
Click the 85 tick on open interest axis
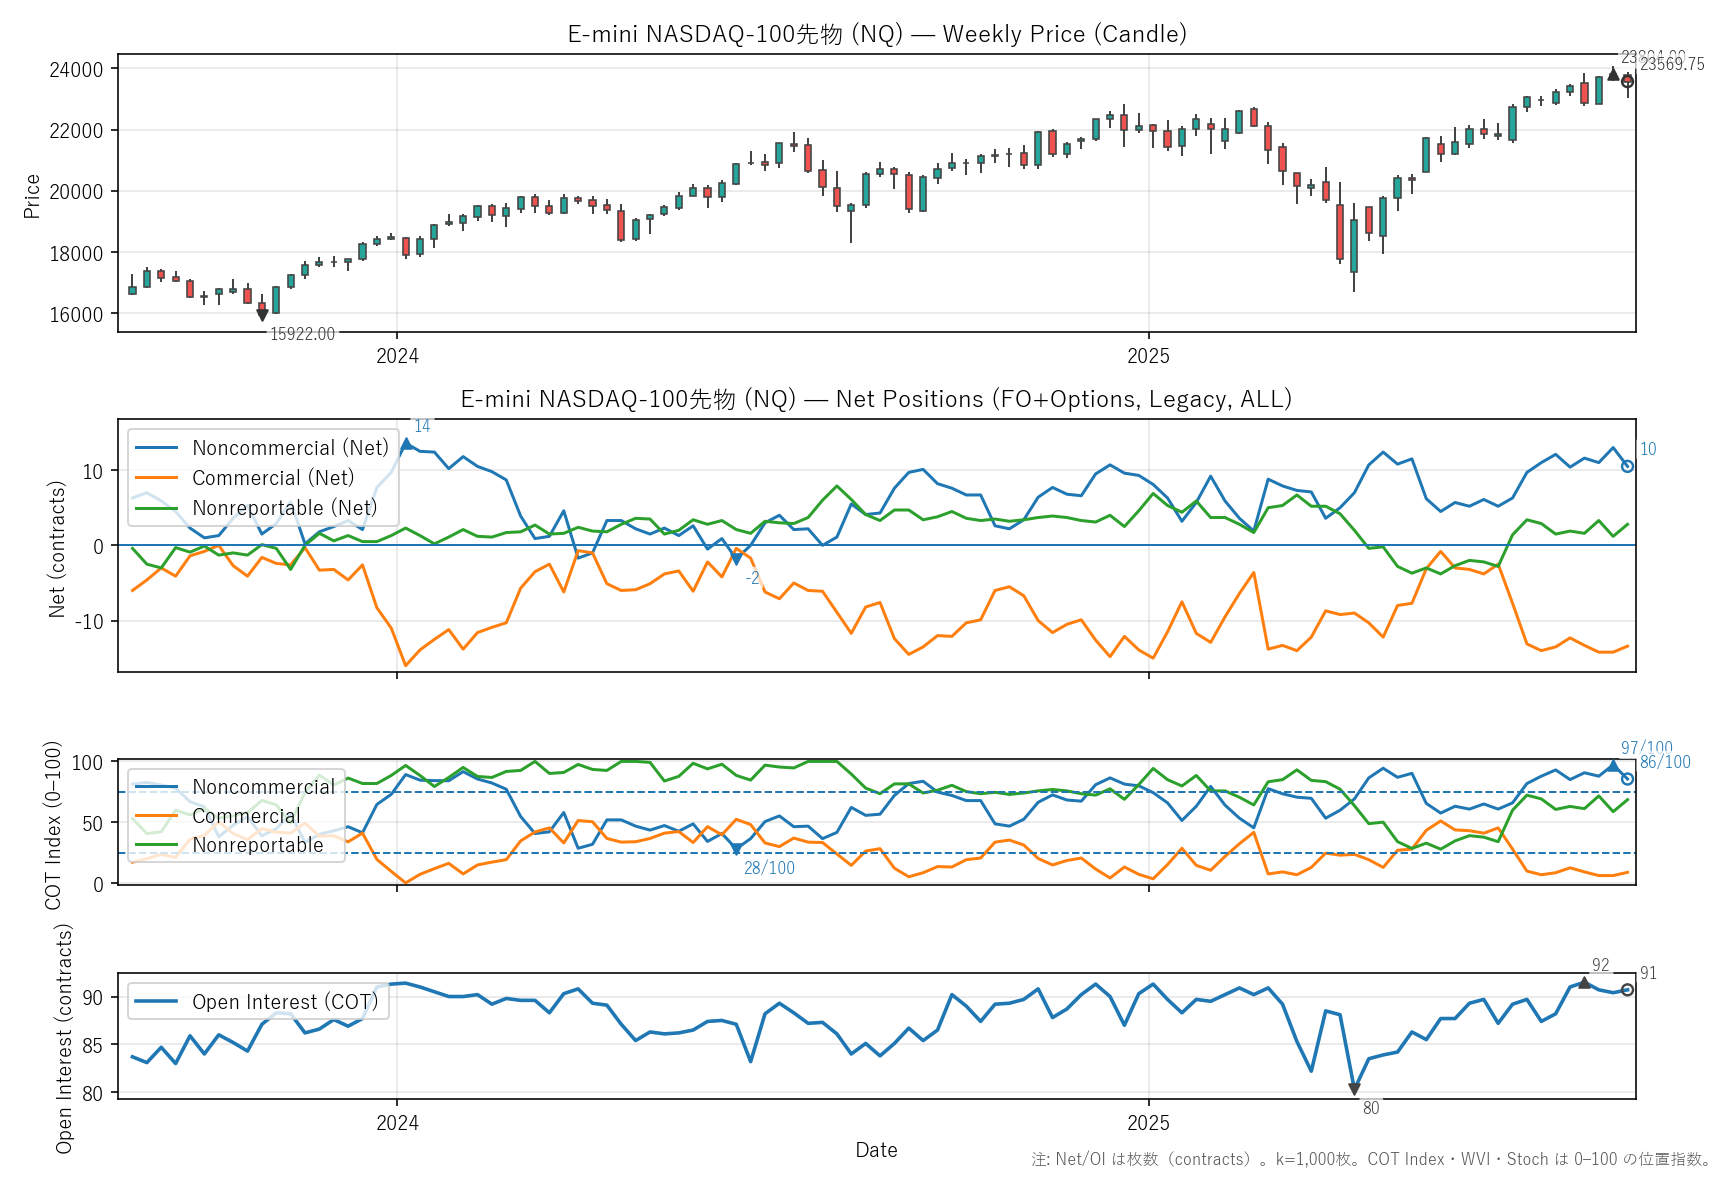click(93, 1046)
